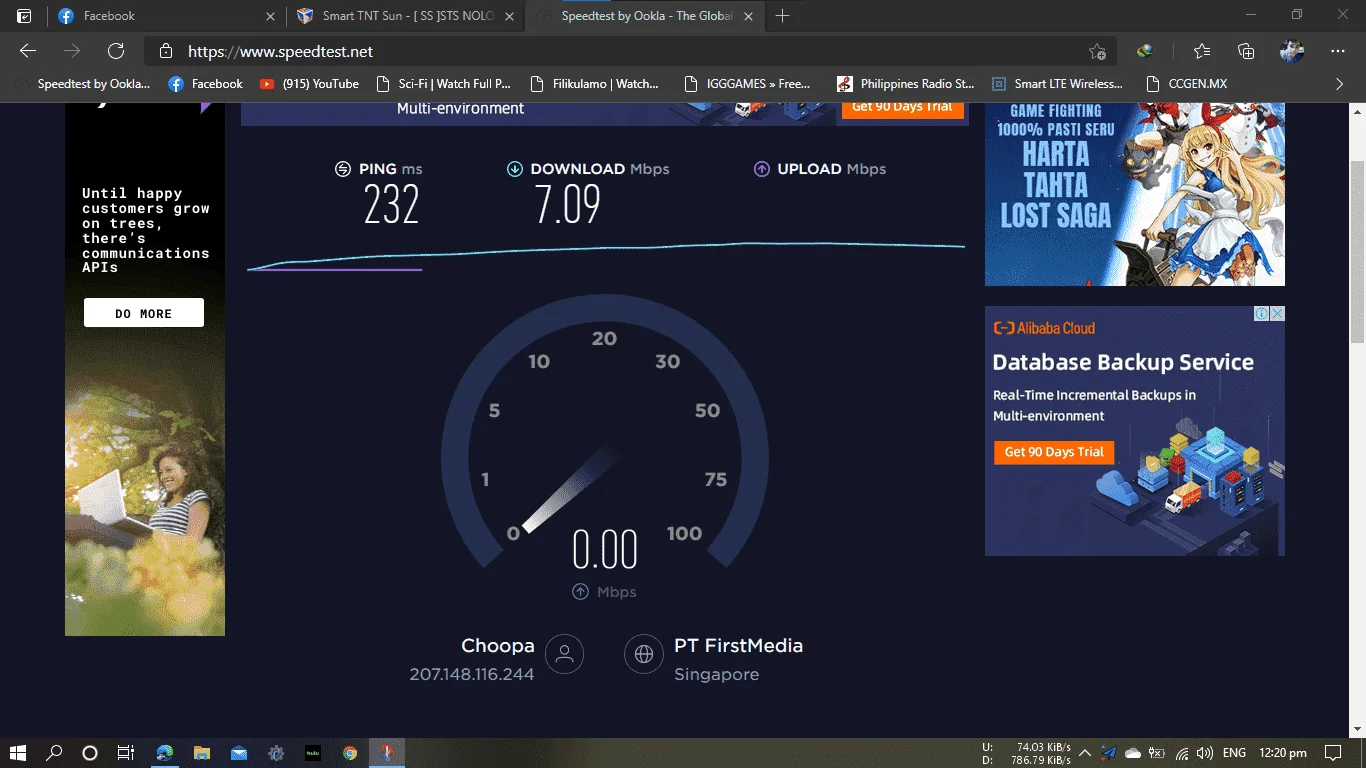The image size is (1366, 768).
Task: Click the 207.148.116.244 IP address
Action: [x=472, y=675]
